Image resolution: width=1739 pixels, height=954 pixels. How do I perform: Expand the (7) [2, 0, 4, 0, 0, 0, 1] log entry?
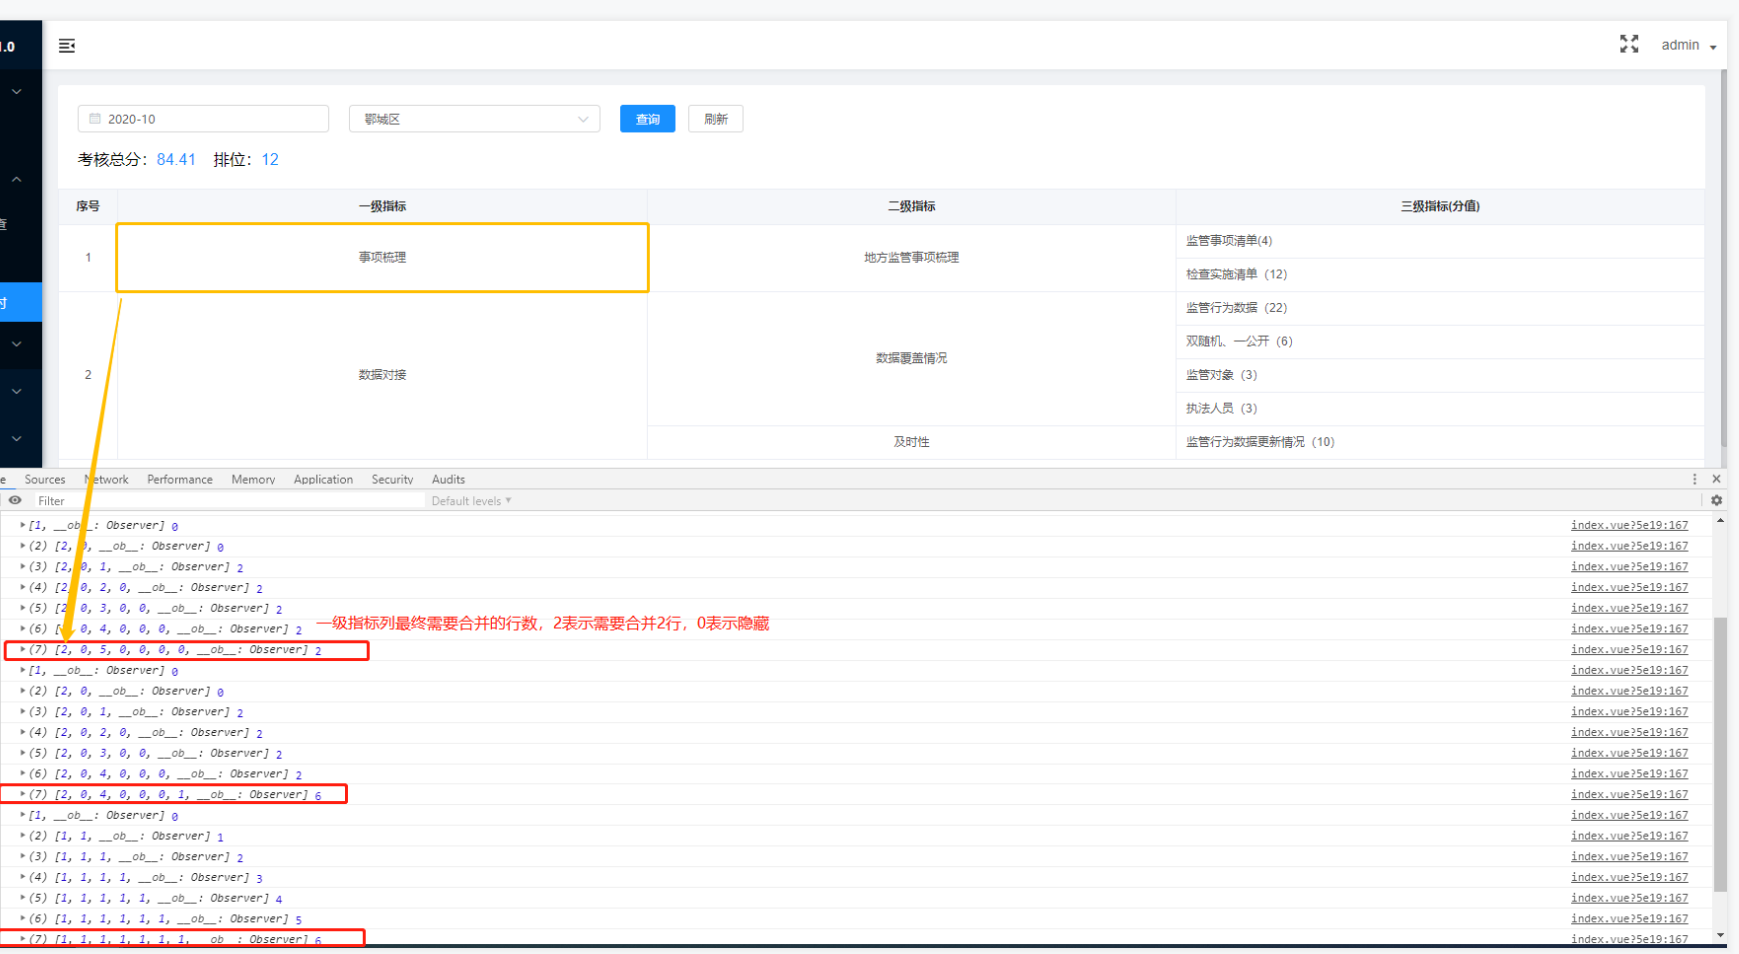(23, 794)
